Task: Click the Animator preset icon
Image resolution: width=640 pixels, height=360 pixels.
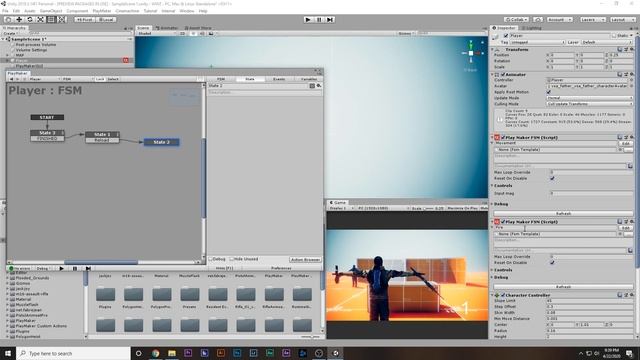Action: pos(626,75)
